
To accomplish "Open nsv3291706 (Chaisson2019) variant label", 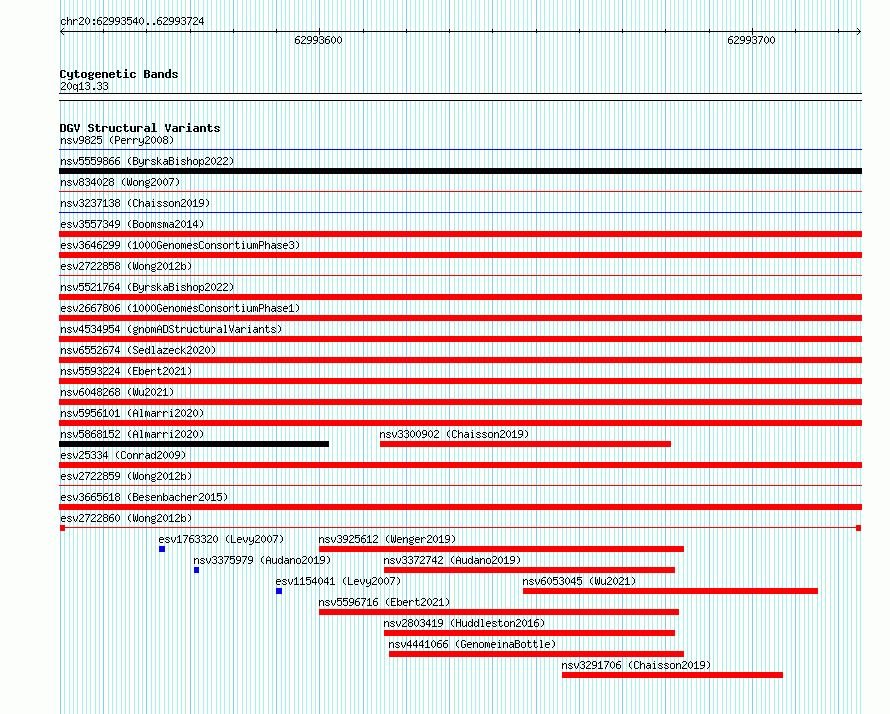I will (x=636, y=665).
